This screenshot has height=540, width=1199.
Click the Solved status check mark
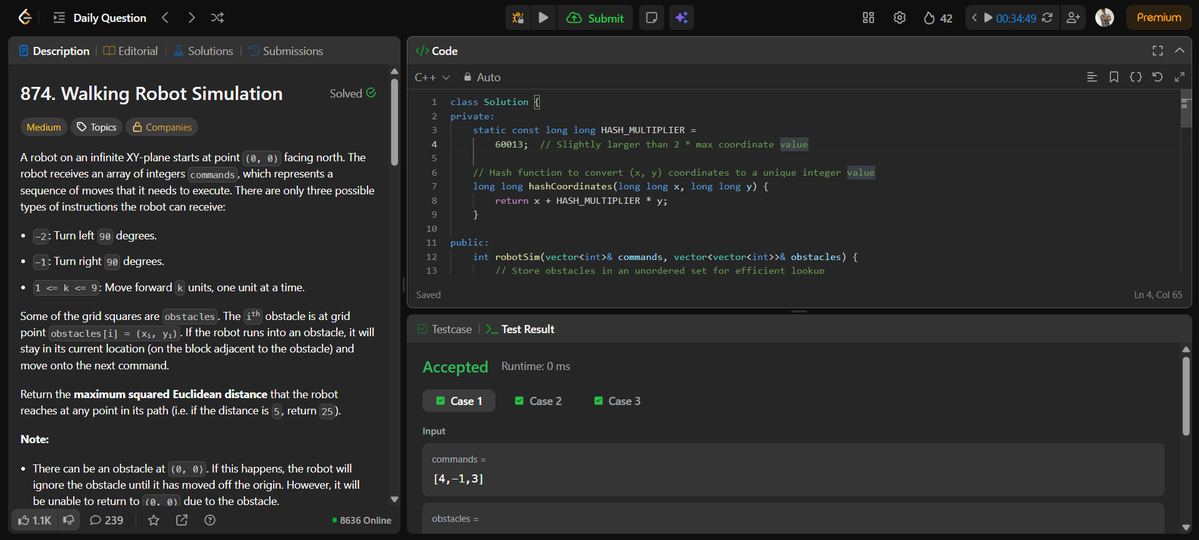[x=371, y=93]
